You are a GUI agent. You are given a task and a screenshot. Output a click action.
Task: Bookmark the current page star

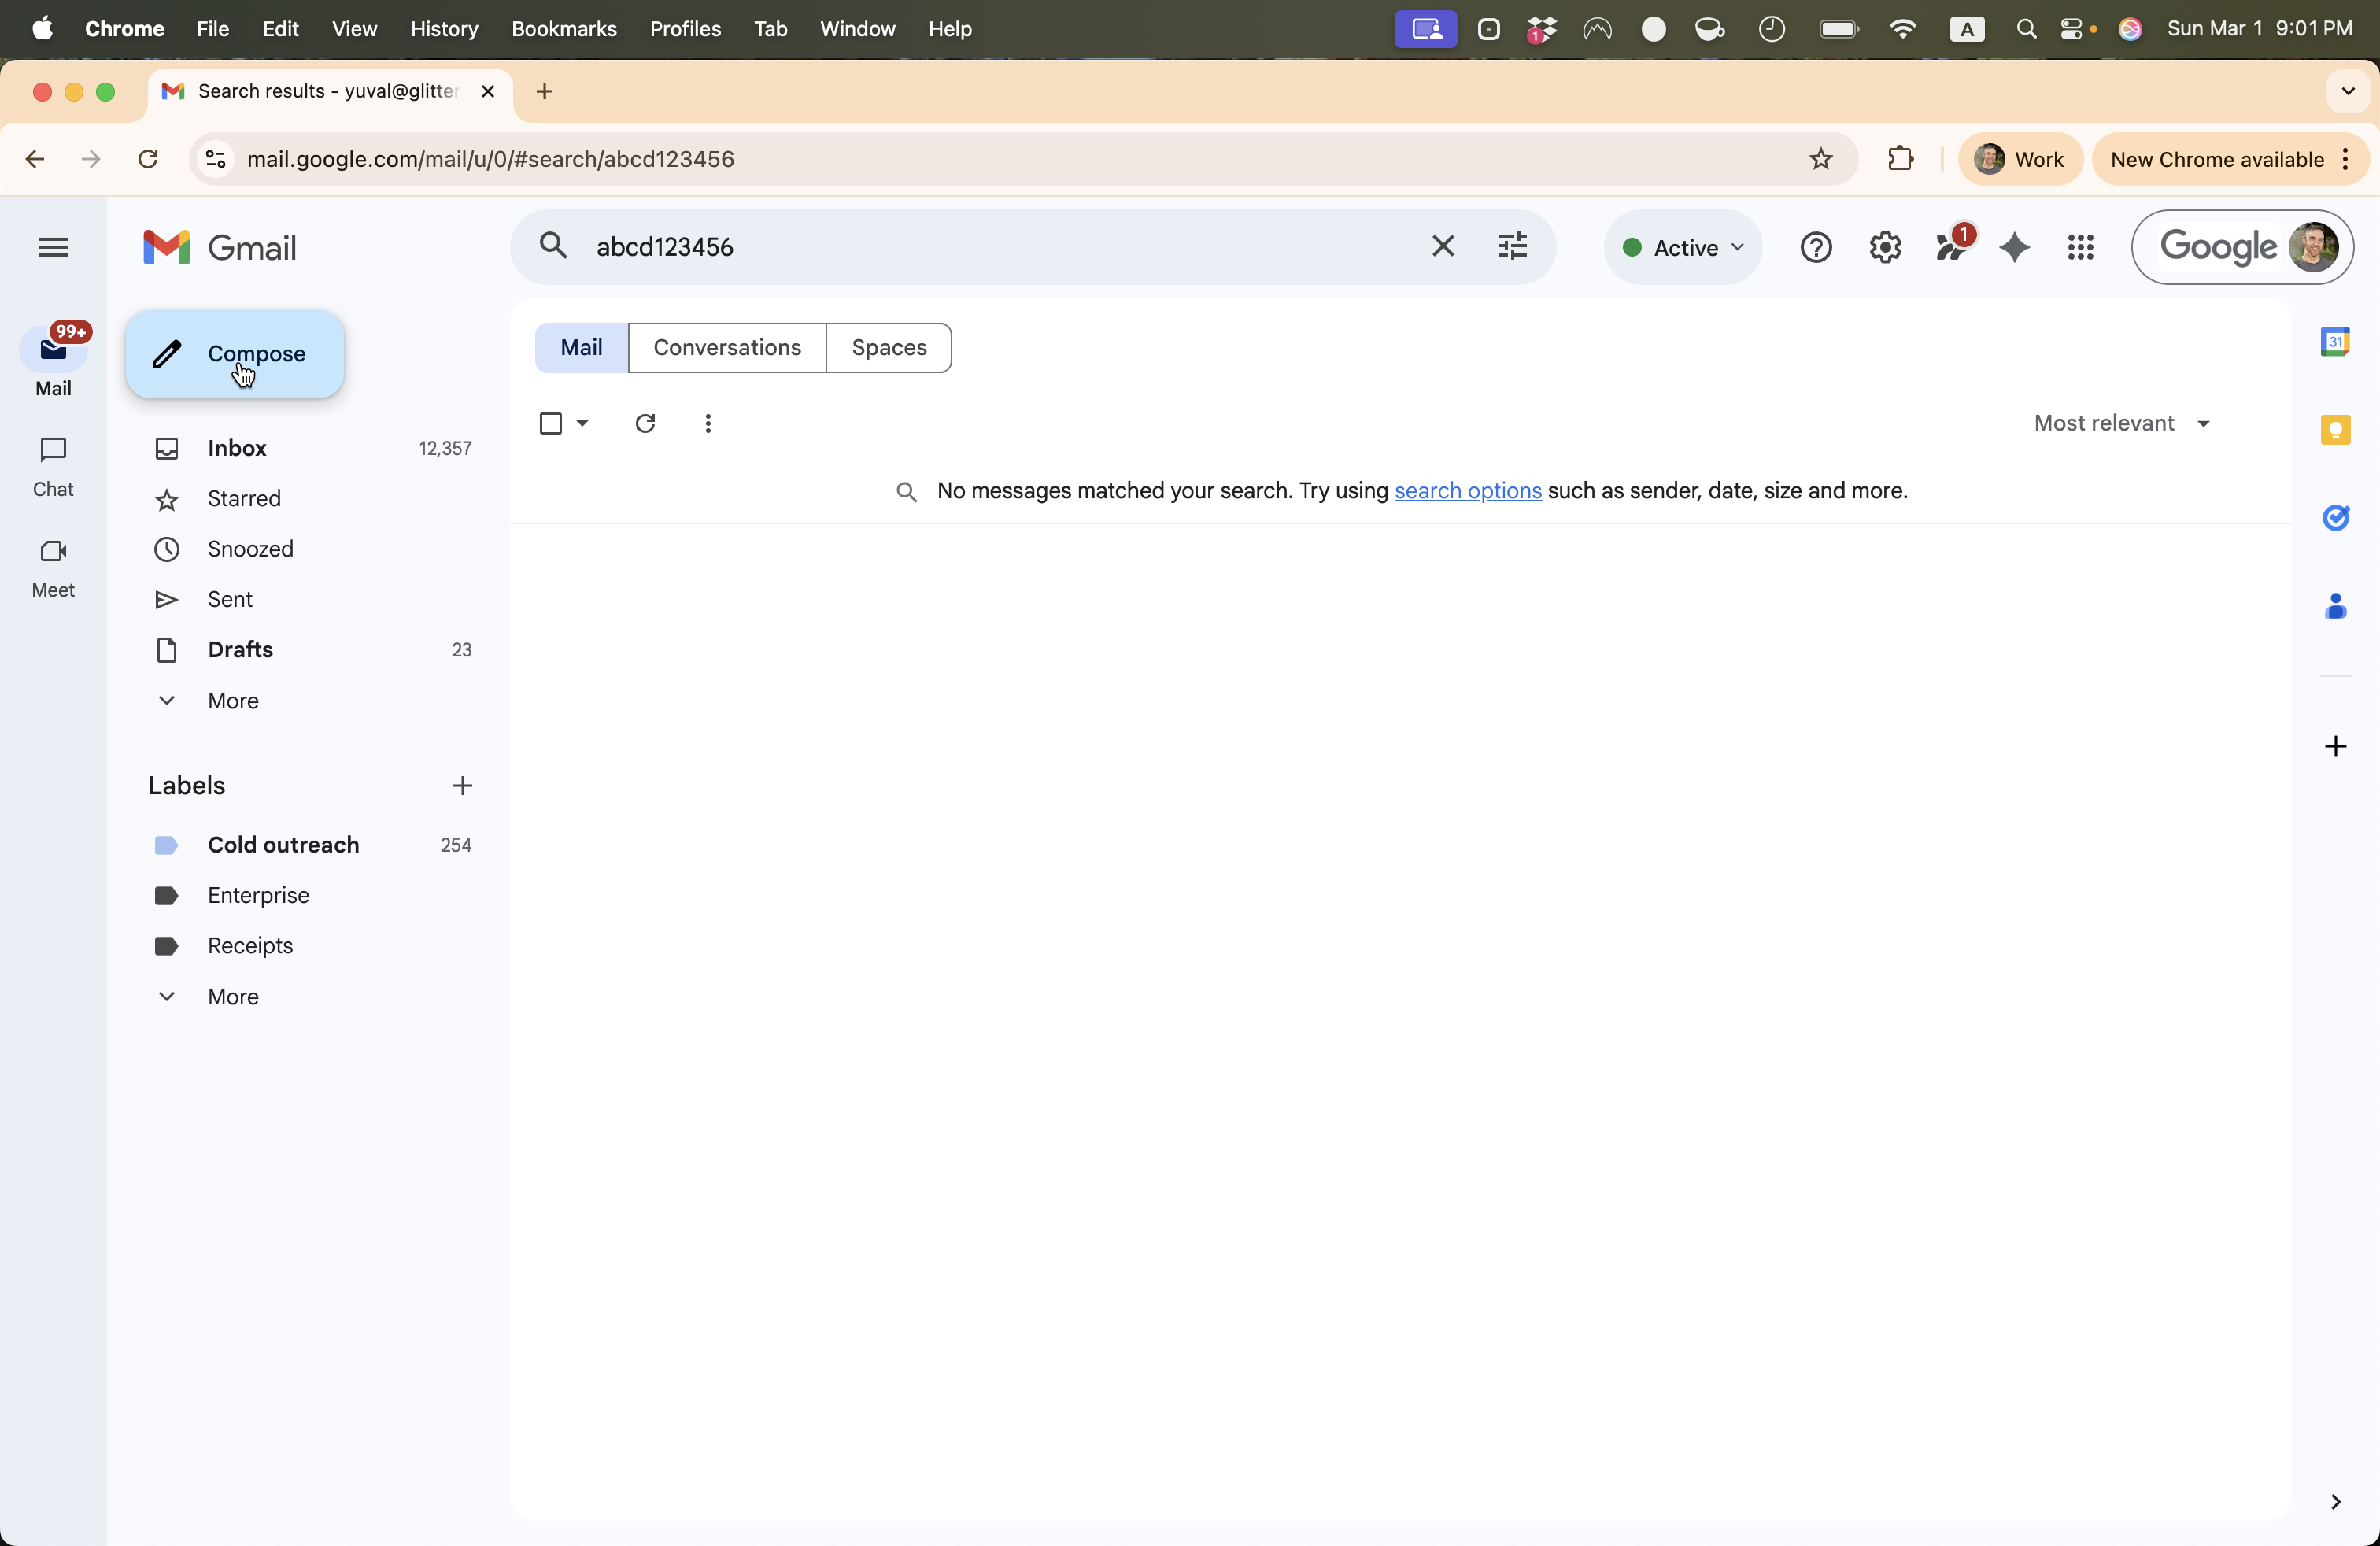coord(1820,159)
